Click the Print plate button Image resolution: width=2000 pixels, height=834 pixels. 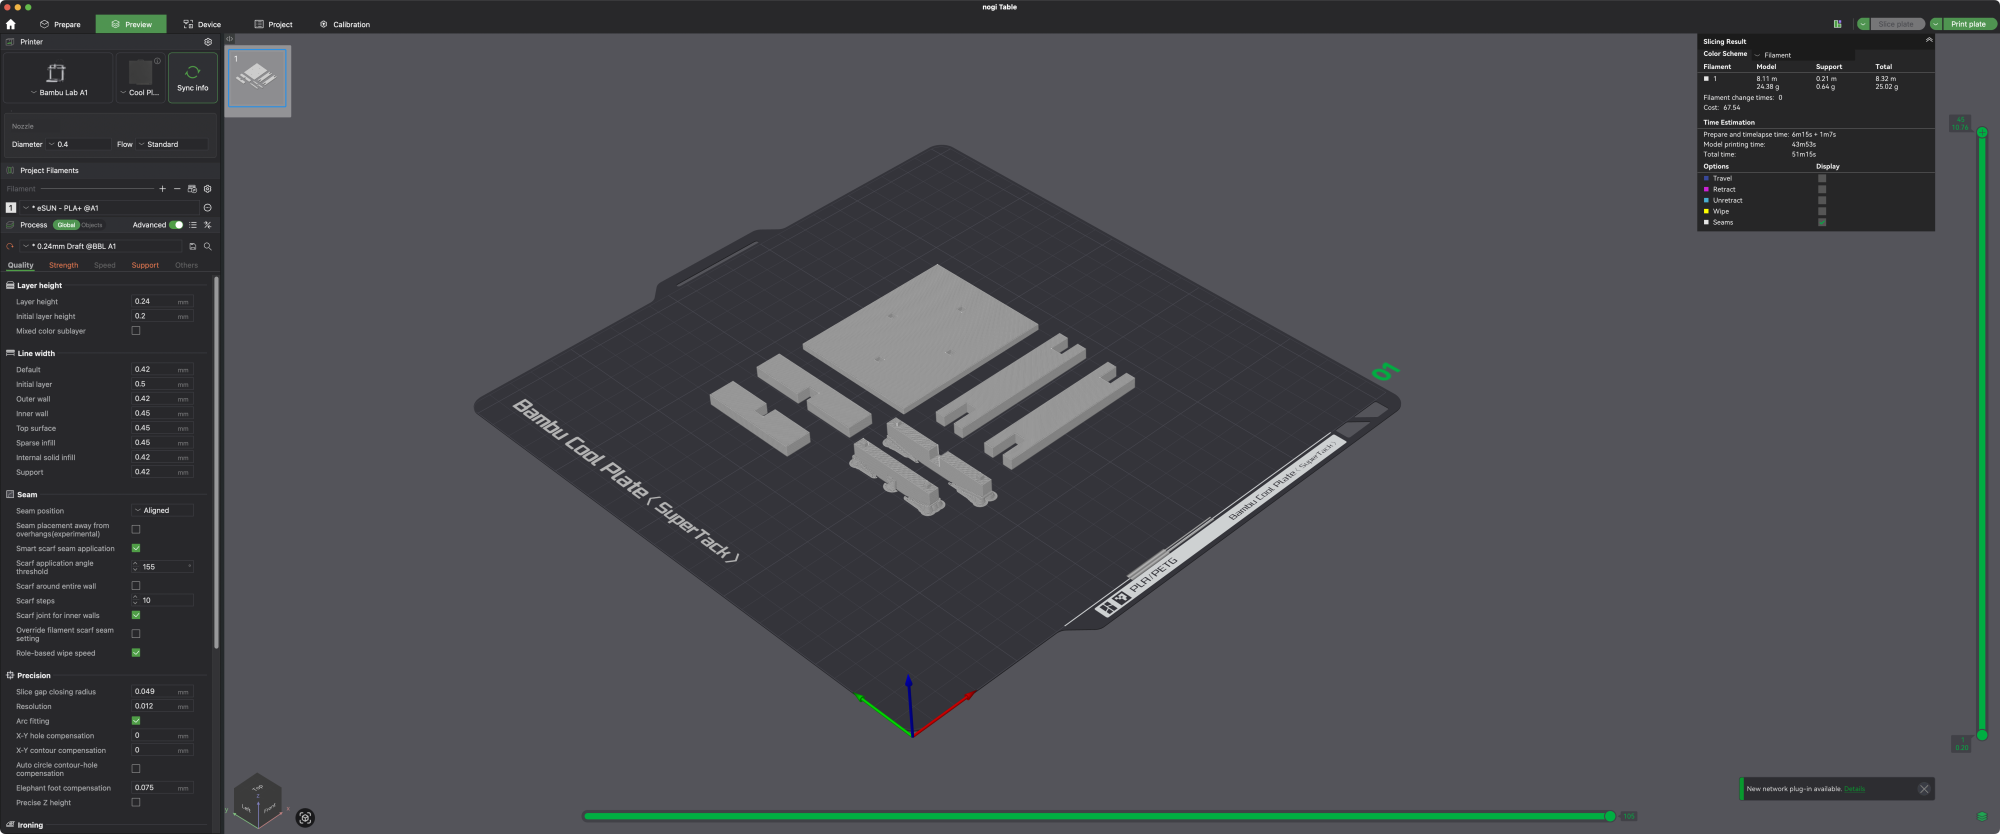point(1969,24)
